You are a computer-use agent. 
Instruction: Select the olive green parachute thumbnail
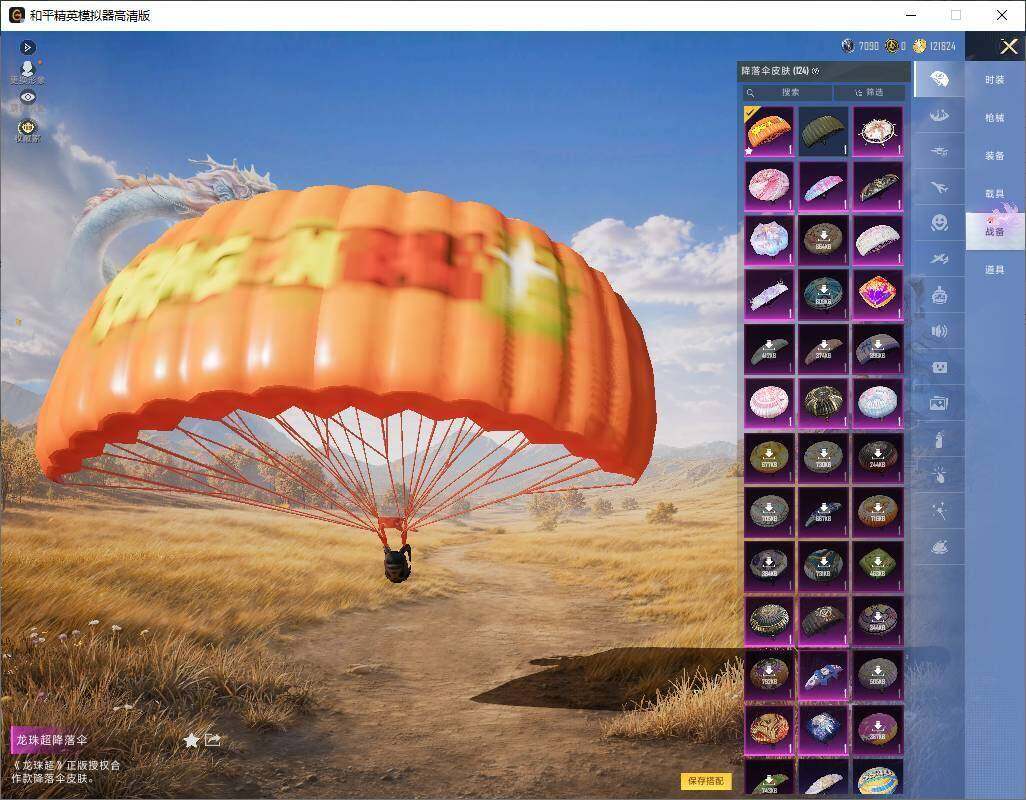click(x=823, y=131)
